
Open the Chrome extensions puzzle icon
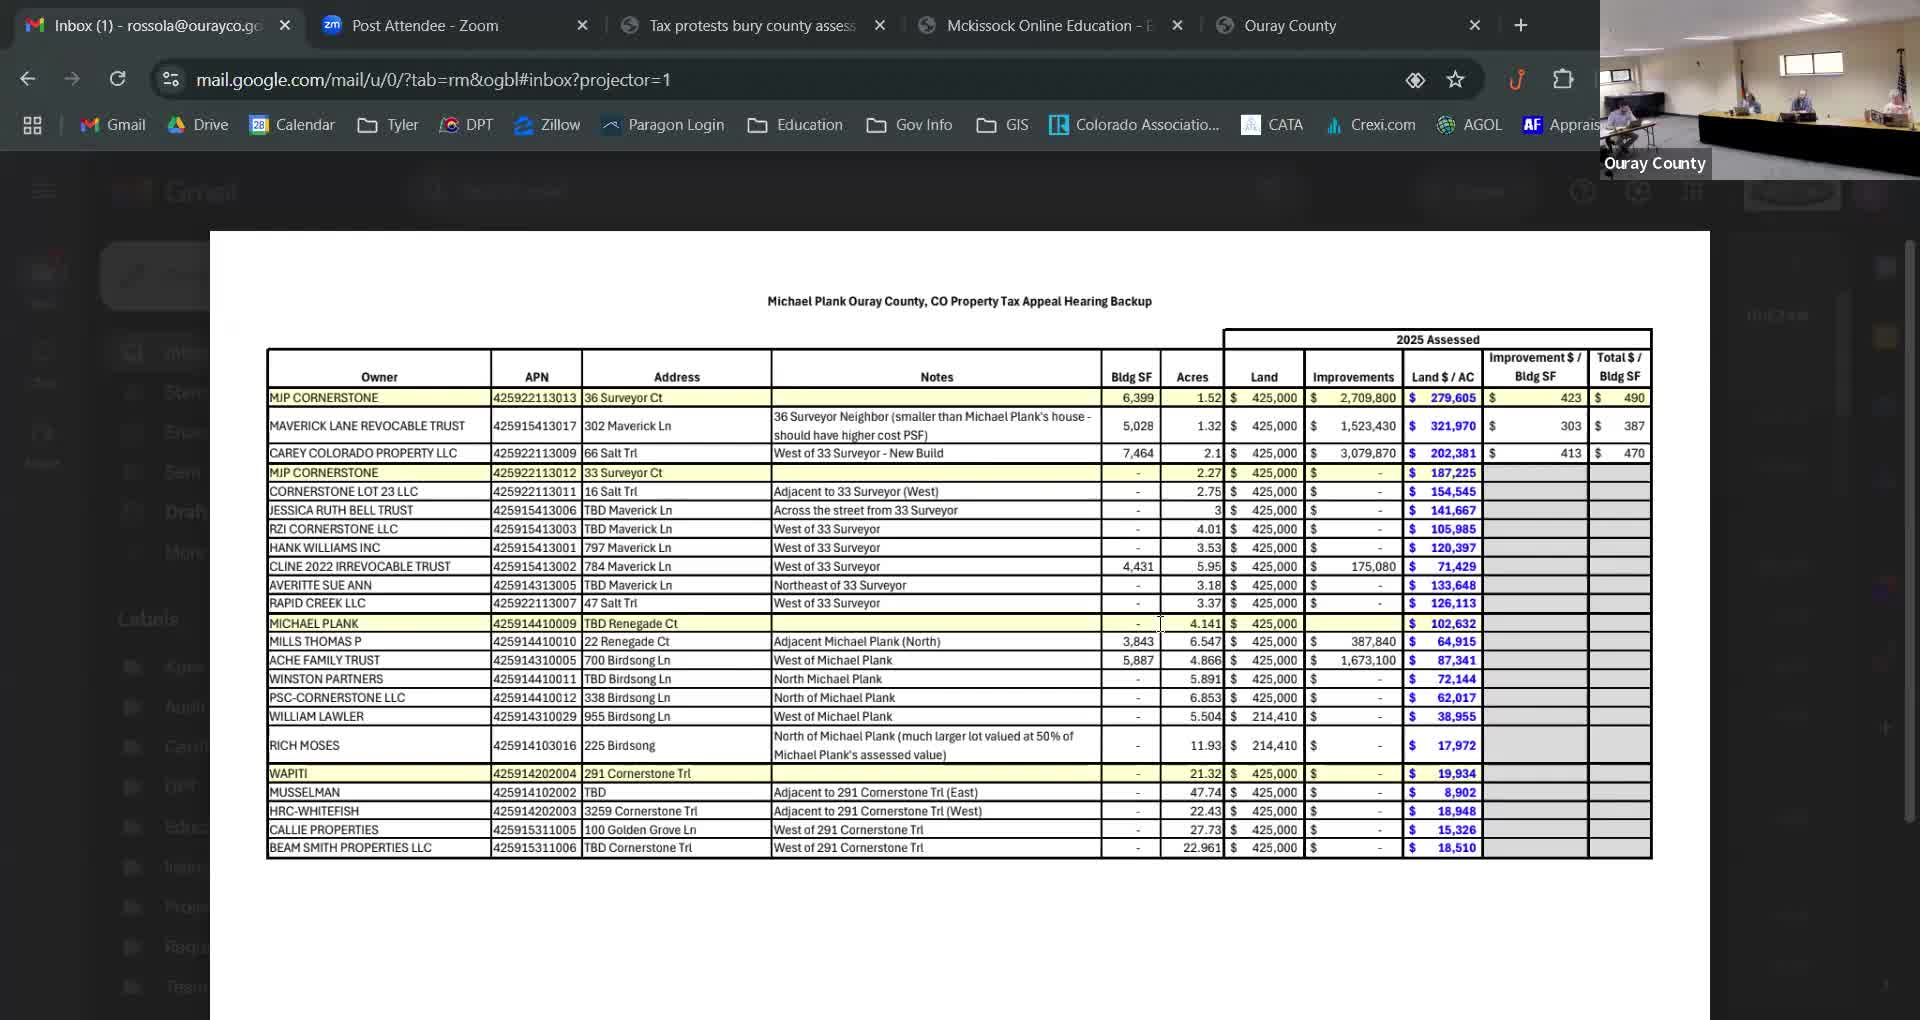pos(1563,79)
